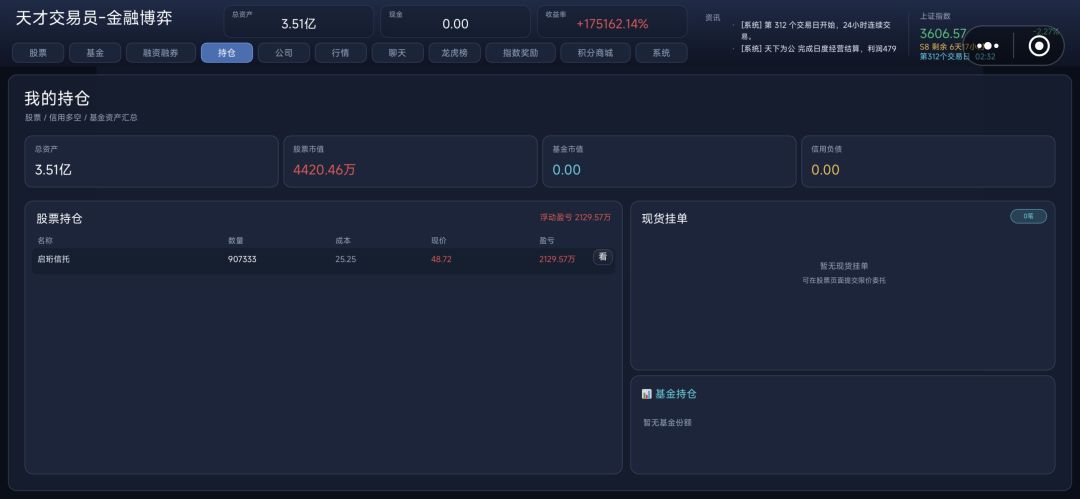The height and width of the screenshot is (499, 1080).
Task: Click the bar chart icon beside 基金持仓
Action: click(x=646, y=394)
